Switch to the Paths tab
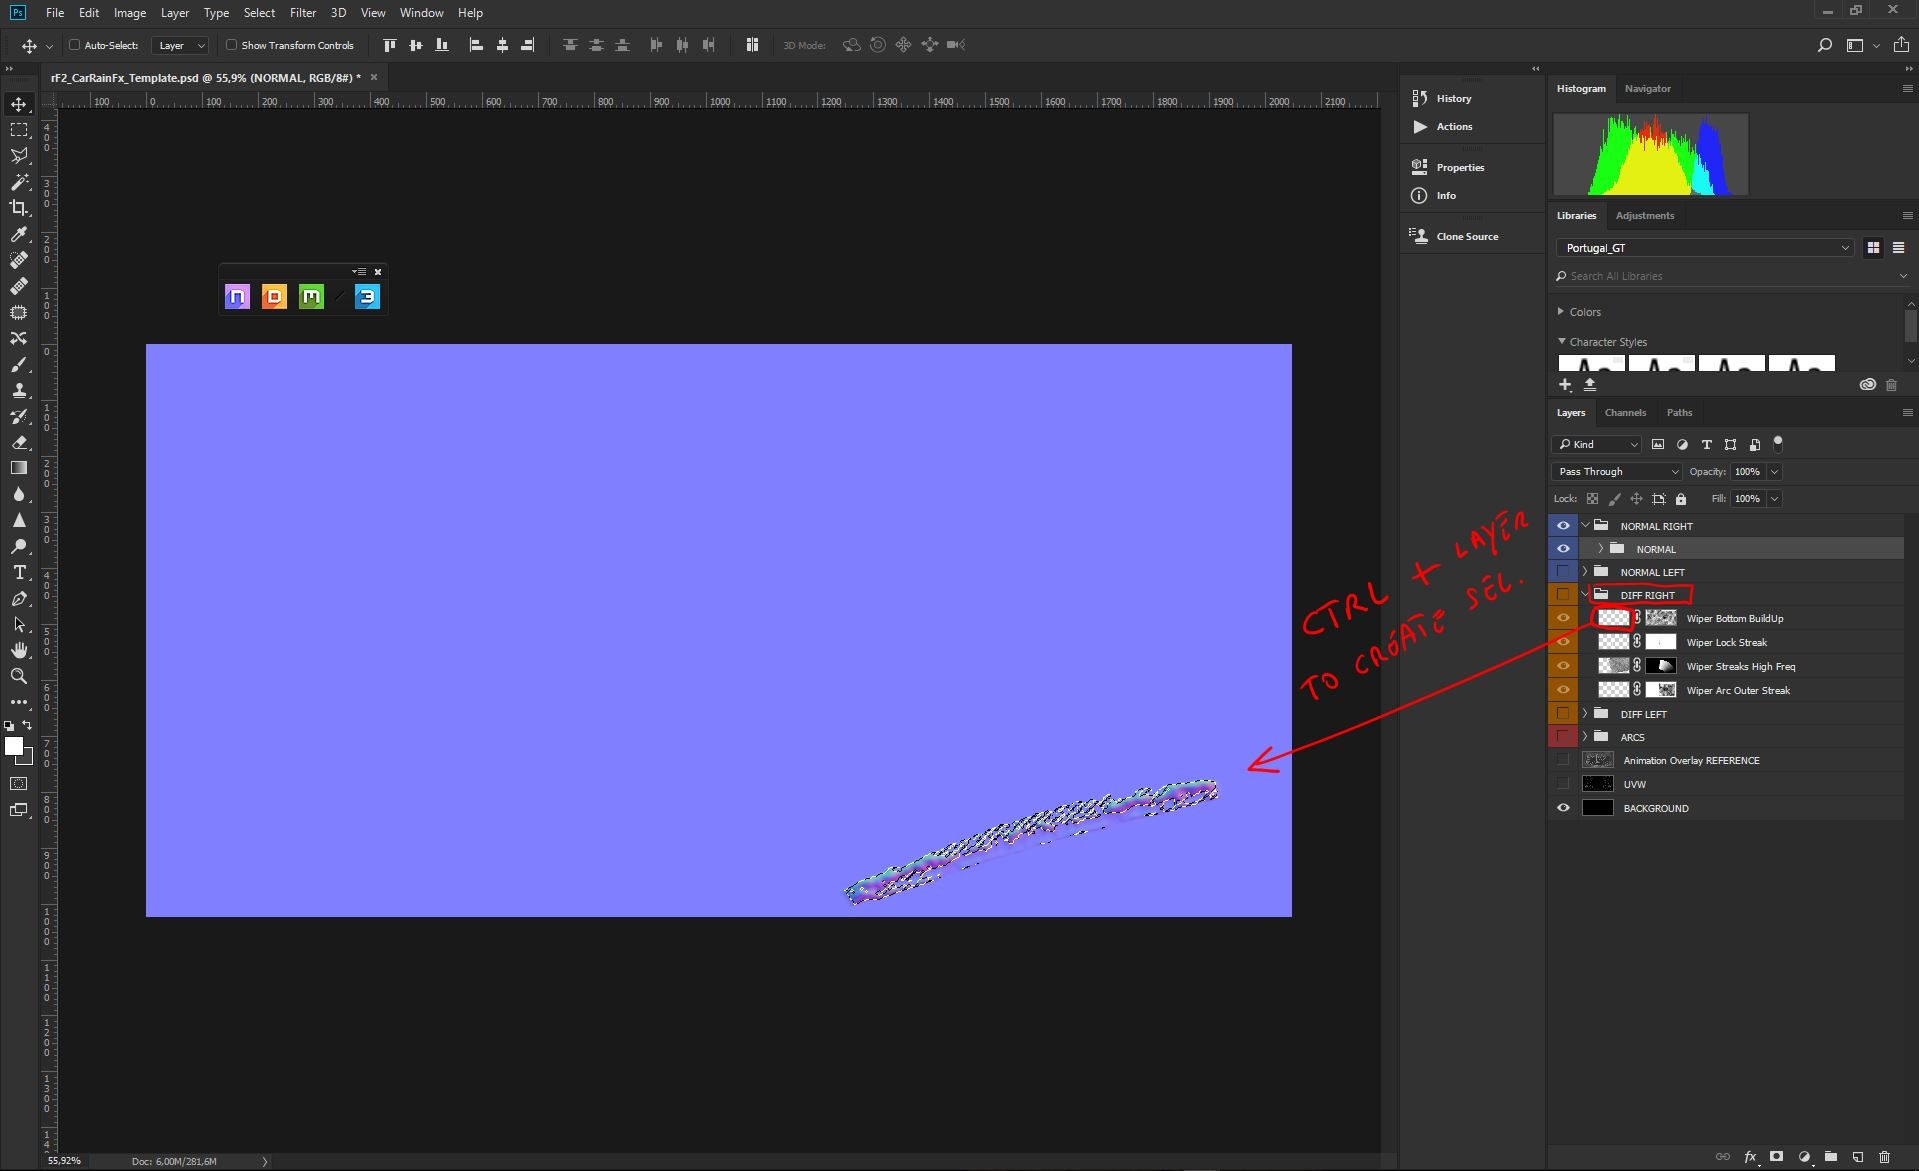Image resolution: width=1919 pixels, height=1171 pixels. click(1679, 412)
